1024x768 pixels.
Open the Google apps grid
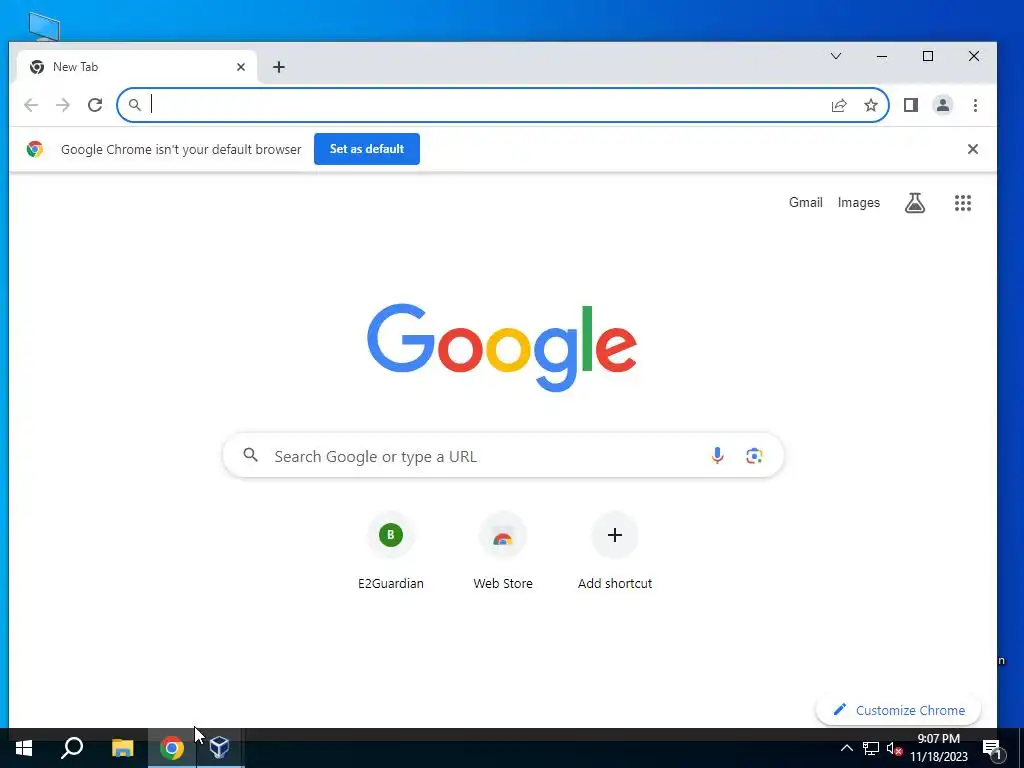tap(963, 203)
